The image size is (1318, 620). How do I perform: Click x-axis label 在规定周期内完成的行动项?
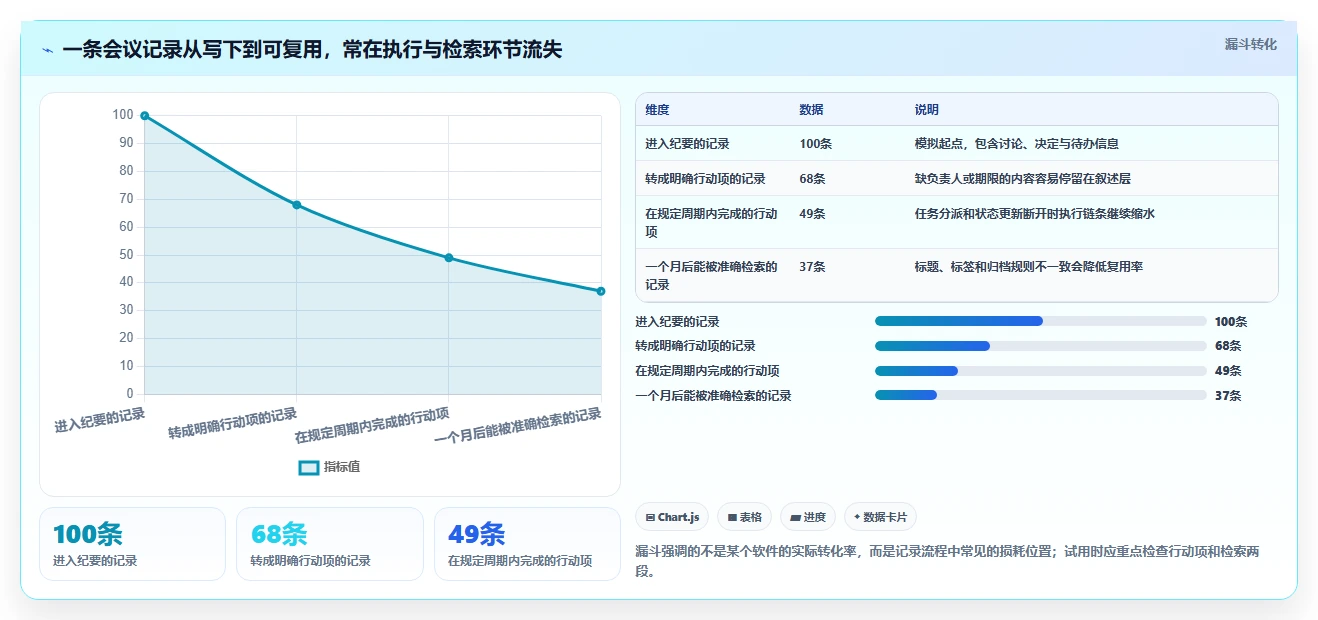[x=372, y=425]
